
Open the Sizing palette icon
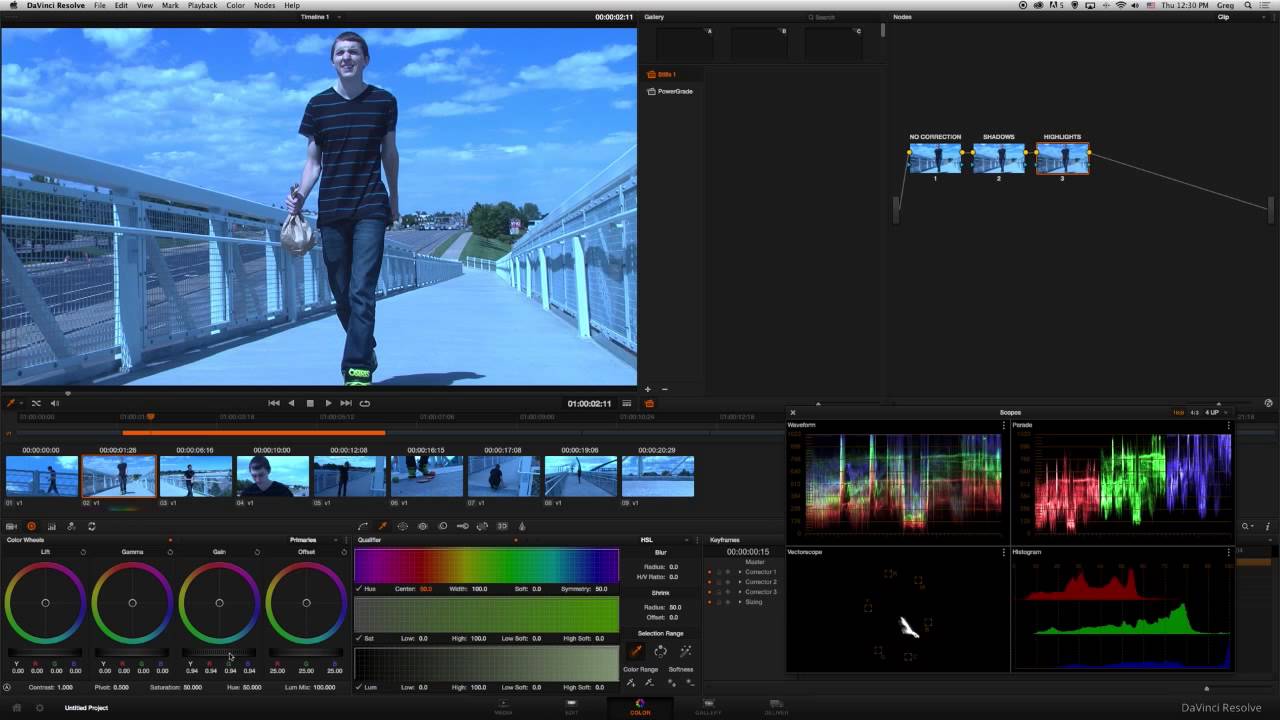pyautogui.click(x=482, y=526)
